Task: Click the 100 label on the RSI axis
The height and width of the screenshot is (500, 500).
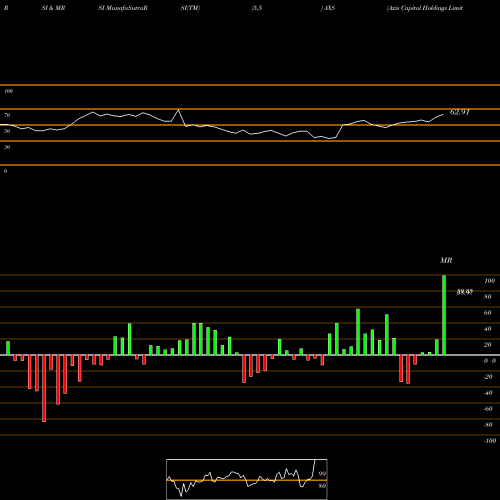Action: coord(8,91)
